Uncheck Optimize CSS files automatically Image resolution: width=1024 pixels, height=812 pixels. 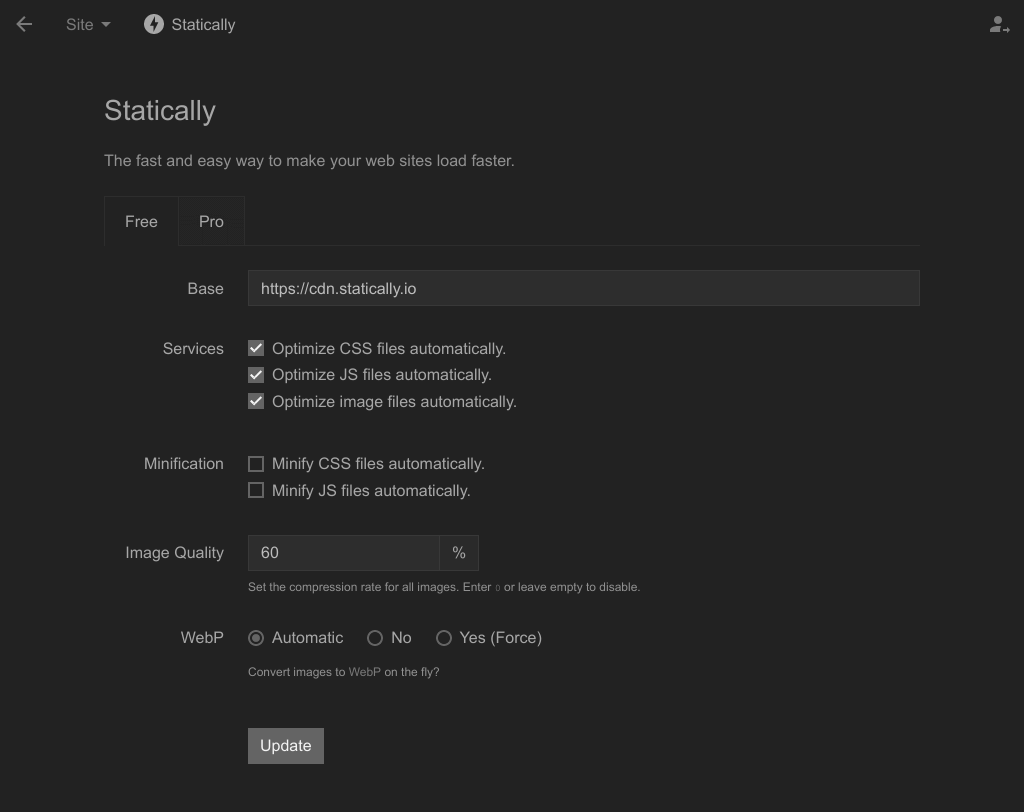[256, 349]
